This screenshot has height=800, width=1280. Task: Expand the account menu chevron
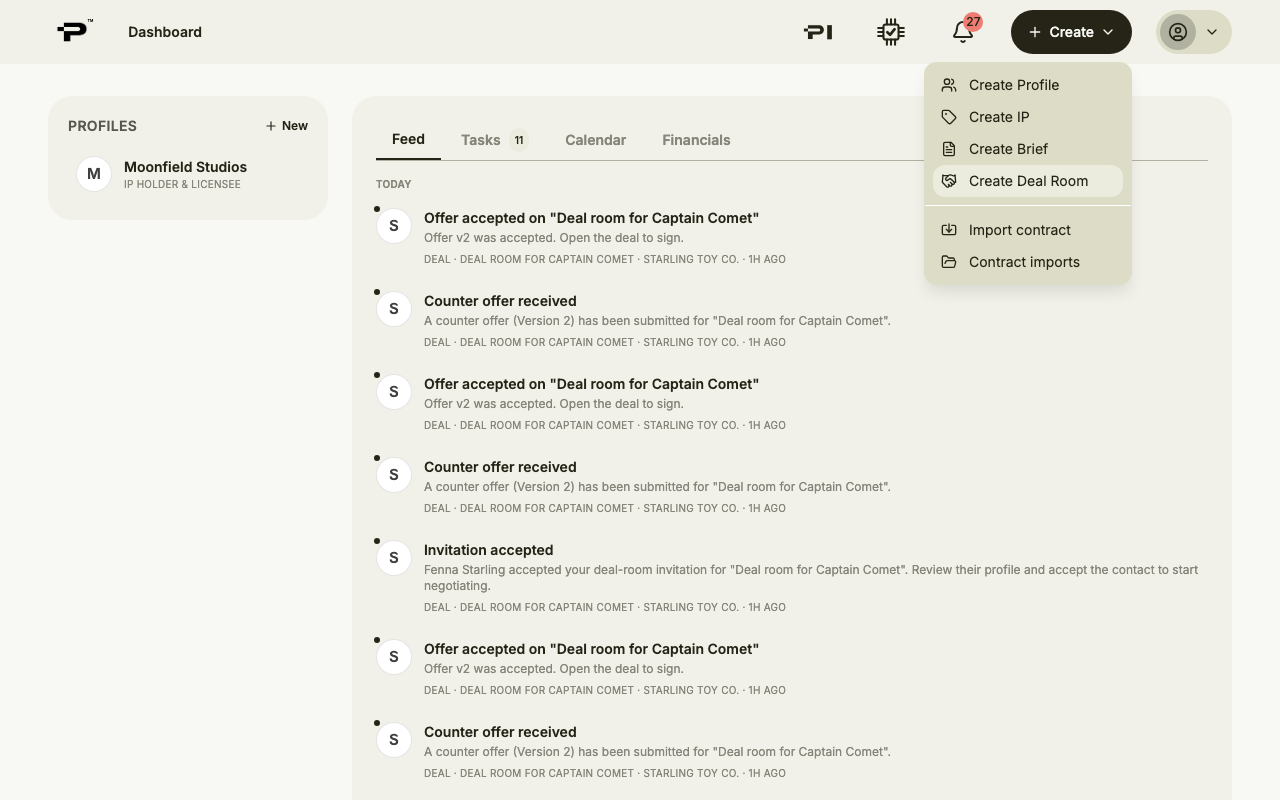point(1212,32)
